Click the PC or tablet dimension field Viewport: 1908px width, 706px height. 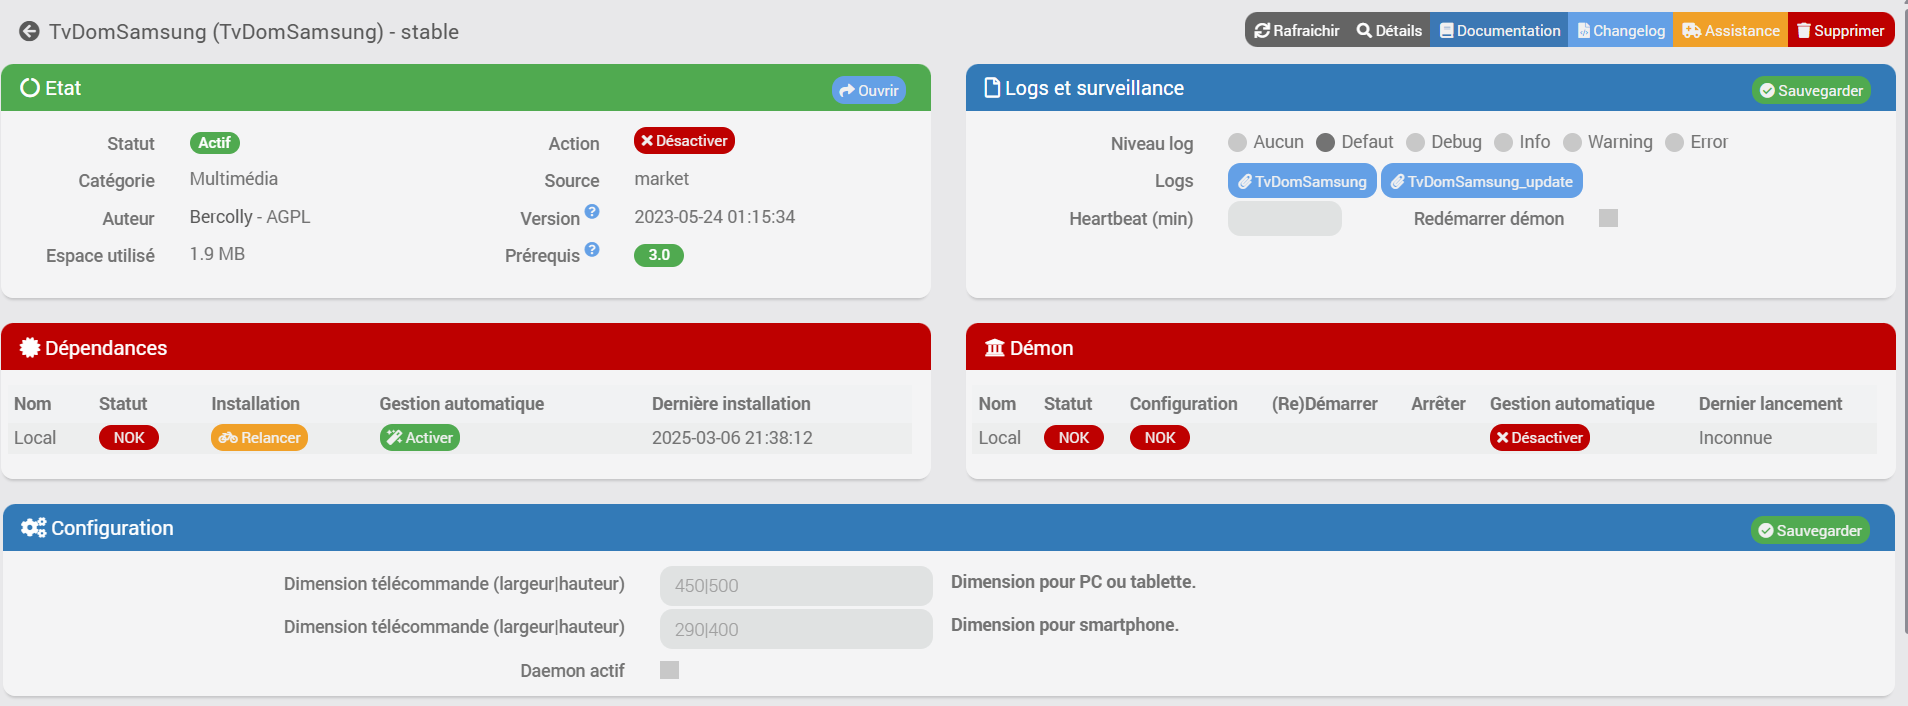[796, 585]
